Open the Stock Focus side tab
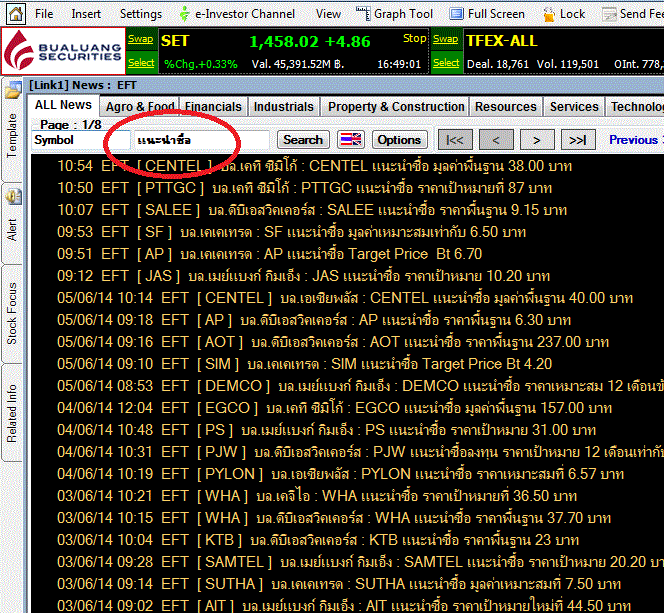The image size is (664, 613). click(12, 313)
